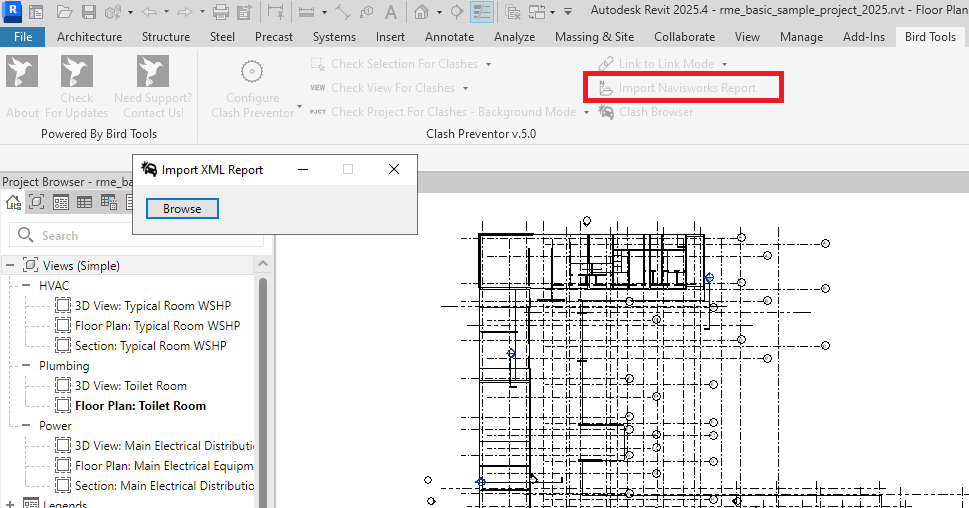Switch to the Annotate ribbon tab

pyautogui.click(x=449, y=36)
